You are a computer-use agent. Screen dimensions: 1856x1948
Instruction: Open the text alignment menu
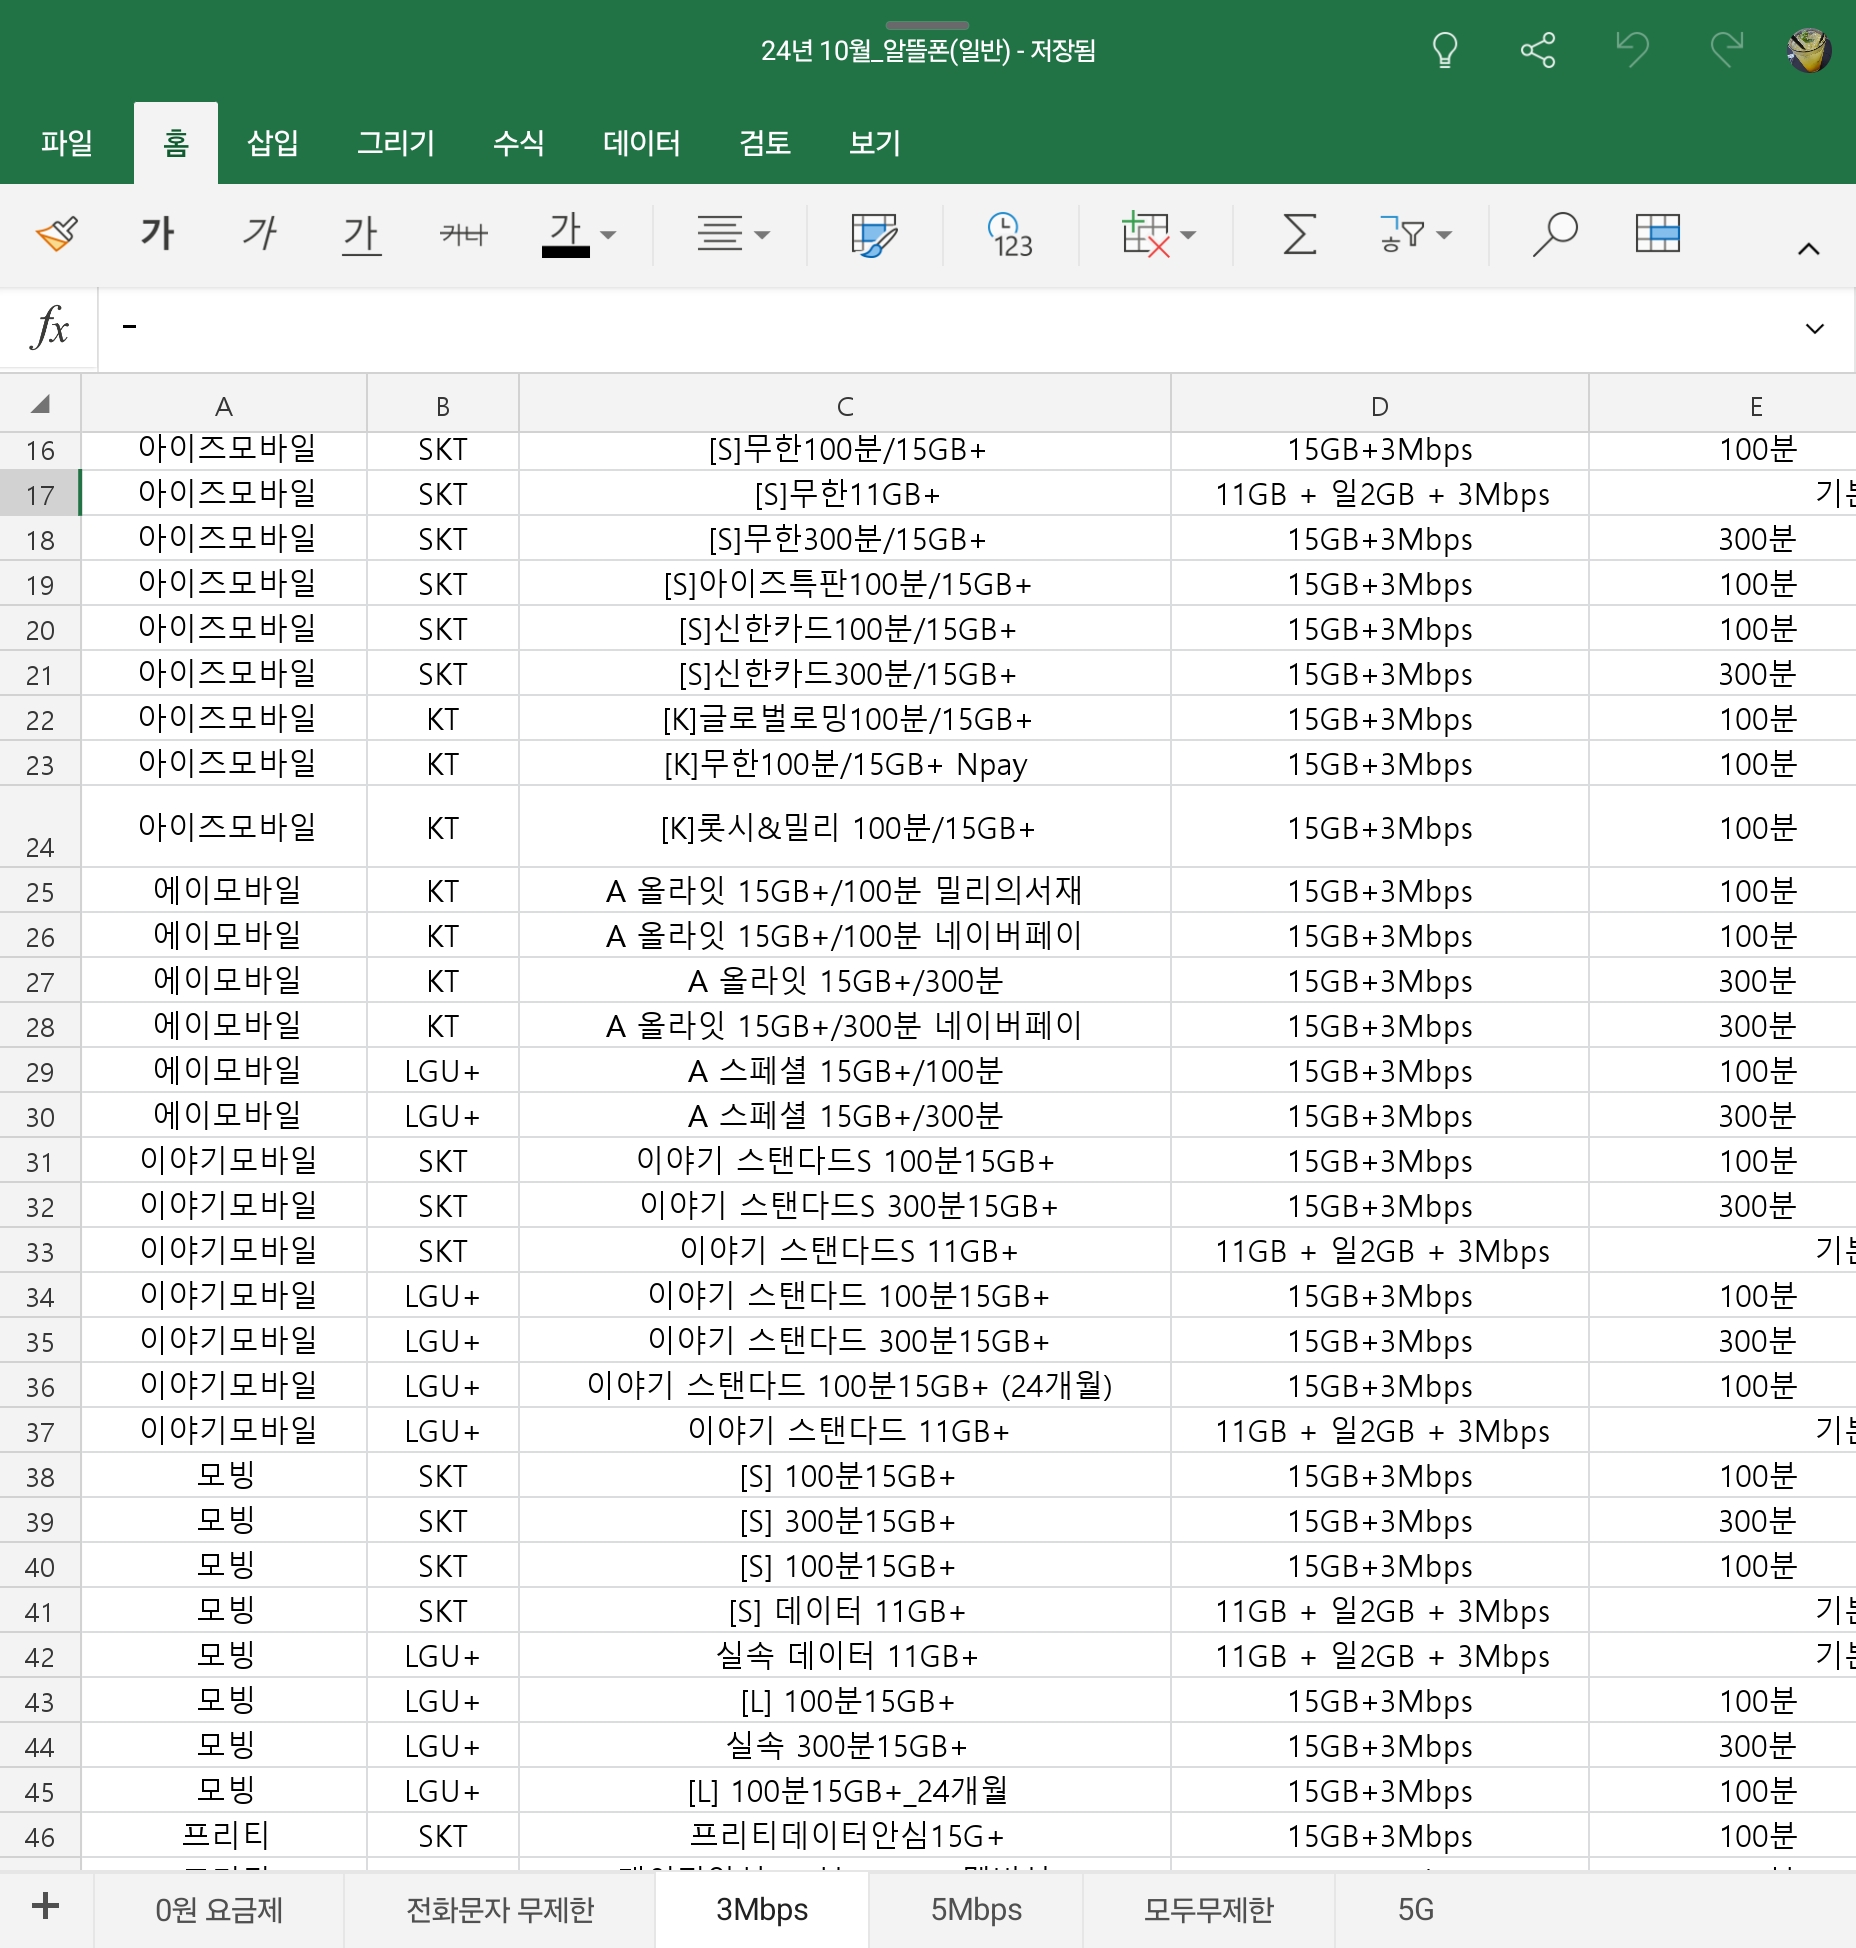(x=720, y=235)
